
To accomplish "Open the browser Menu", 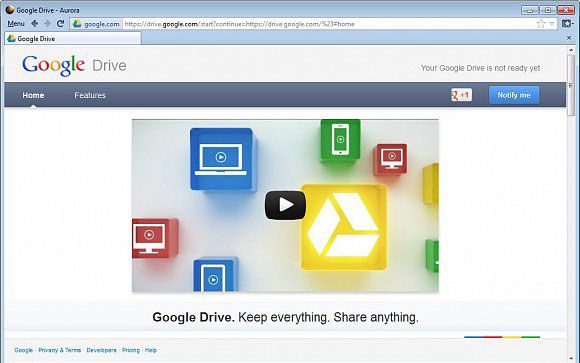I will click(16, 24).
